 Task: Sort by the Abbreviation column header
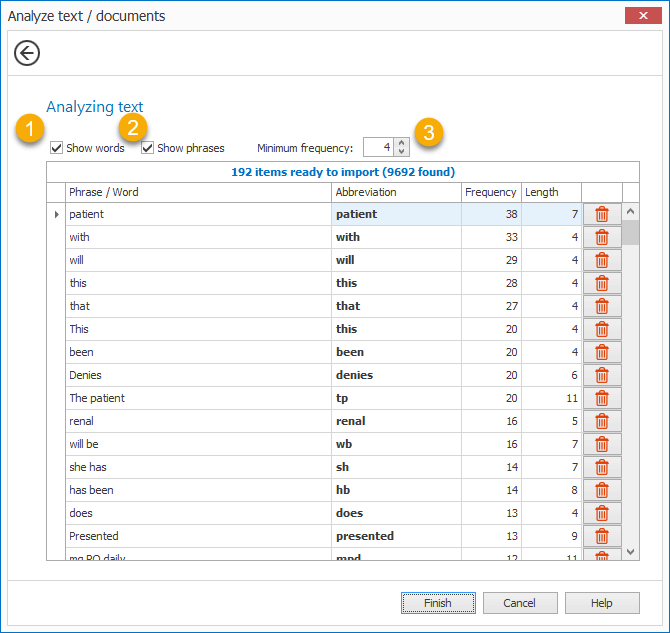pos(396,192)
